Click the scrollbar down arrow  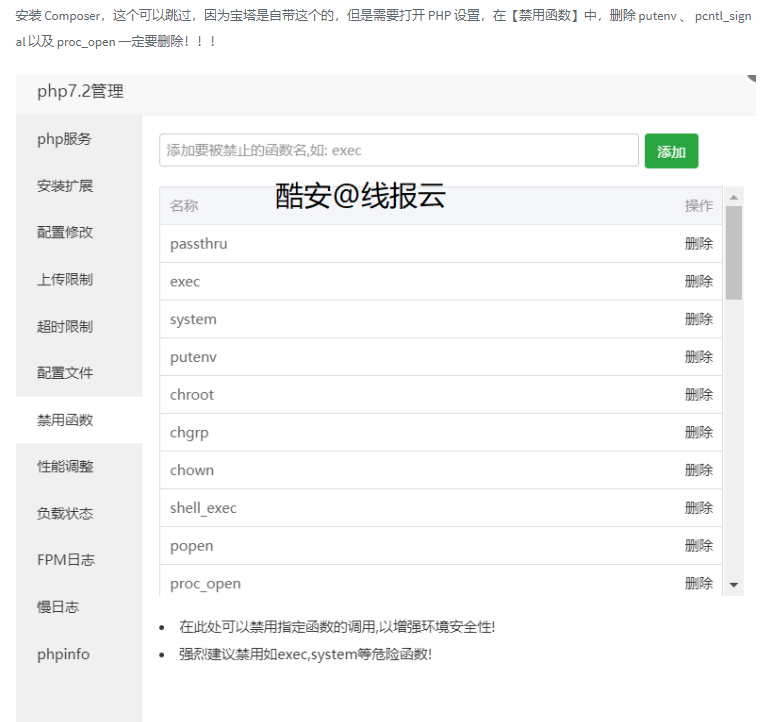click(734, 585)
